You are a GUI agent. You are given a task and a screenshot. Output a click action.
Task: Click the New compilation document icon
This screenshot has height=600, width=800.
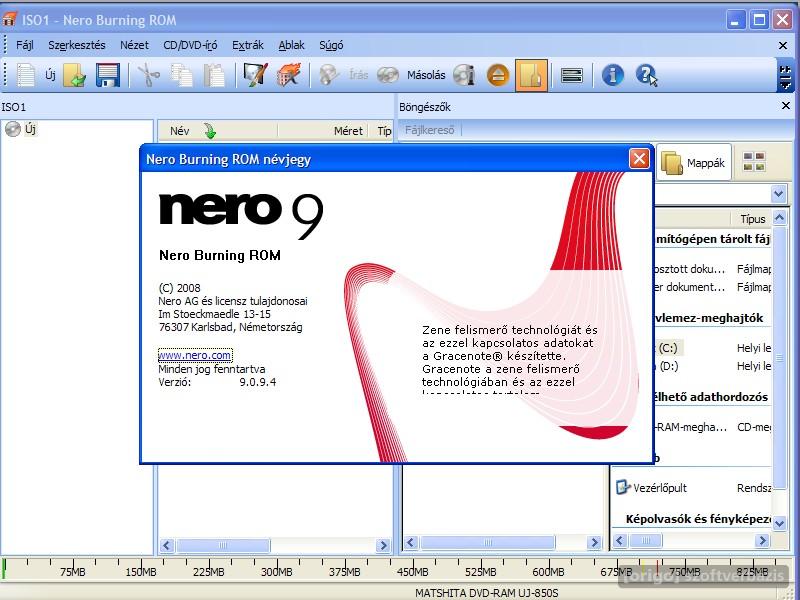click(x=26, y=75)
